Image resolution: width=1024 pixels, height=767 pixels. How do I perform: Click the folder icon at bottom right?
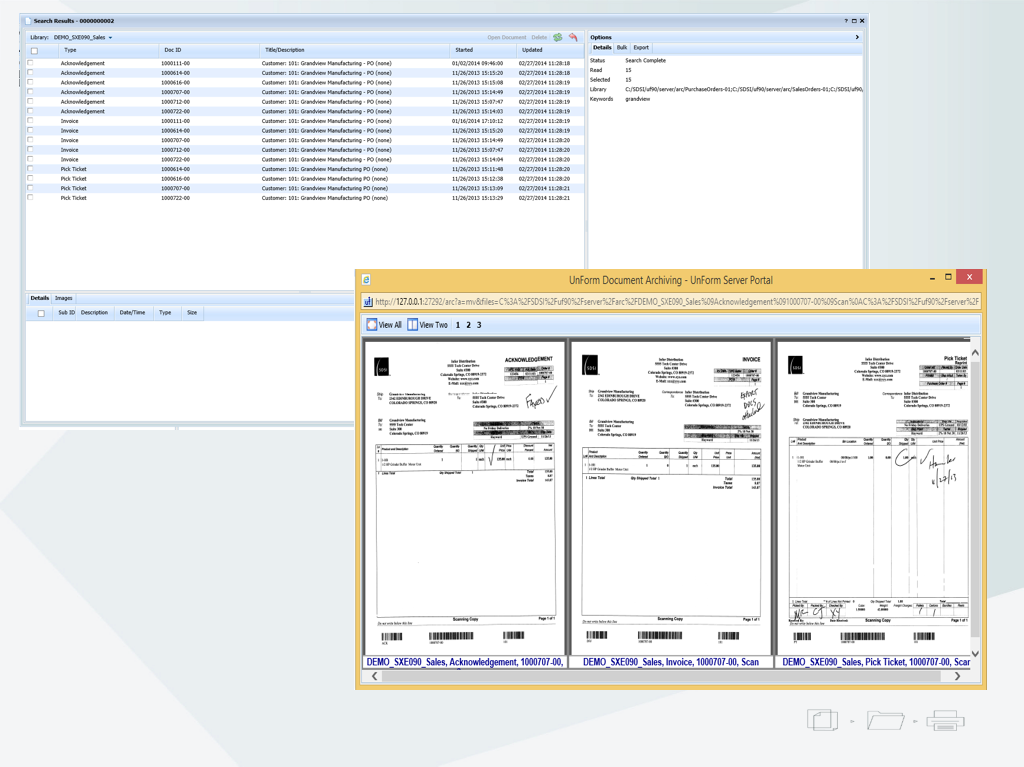coord(885,721)
